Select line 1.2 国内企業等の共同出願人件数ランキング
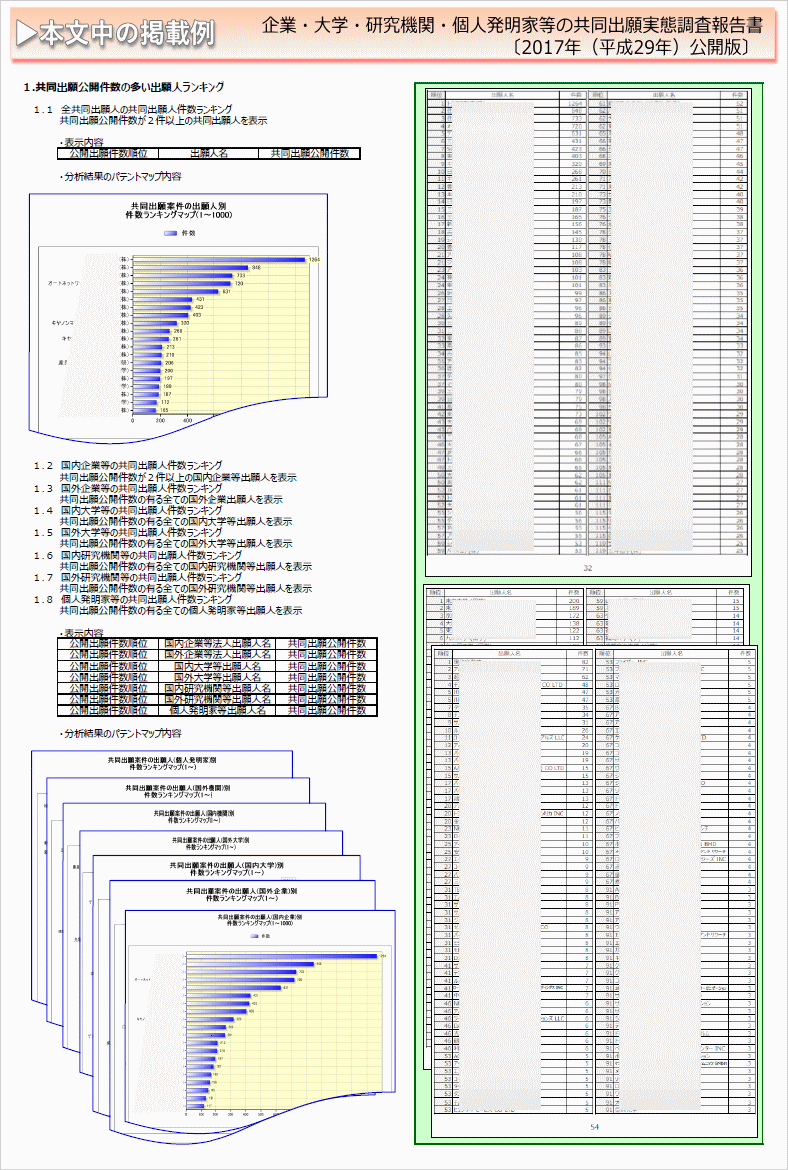The image size is (788, 1170). pyautogui.click(x=128, y=466)
